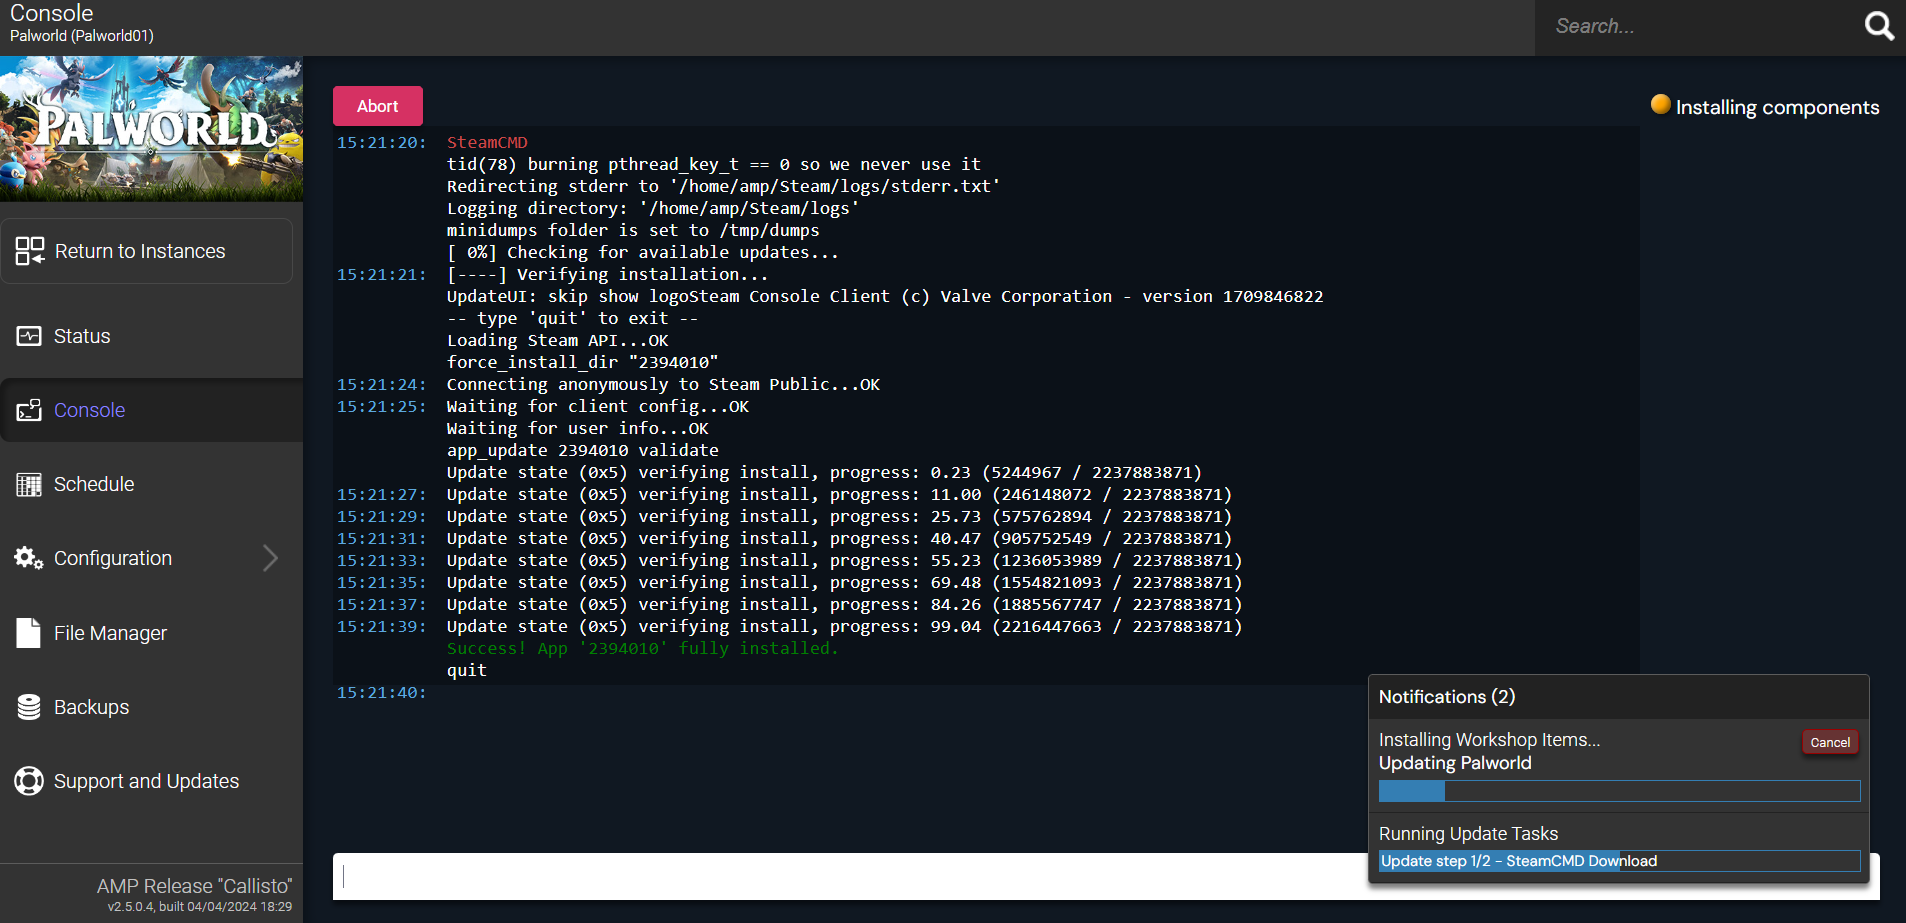Click the Schedule calendar icon
Viewport: 1906px width, 923px height.
coord(29,485)
